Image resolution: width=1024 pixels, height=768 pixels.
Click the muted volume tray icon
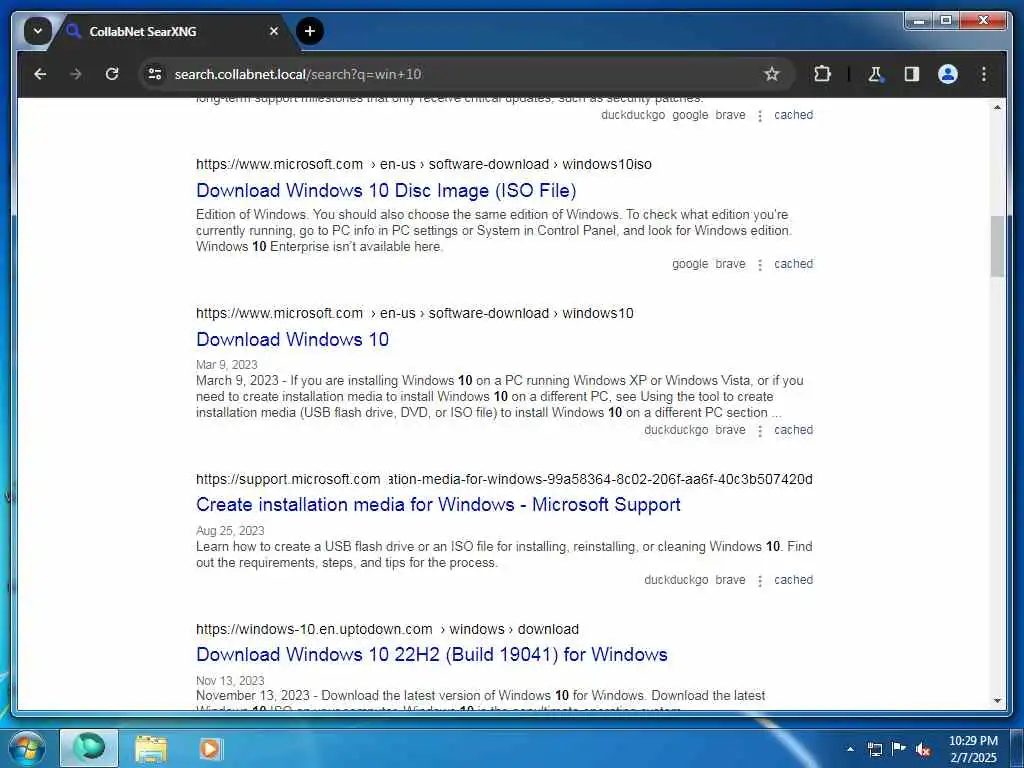[923, 750]
